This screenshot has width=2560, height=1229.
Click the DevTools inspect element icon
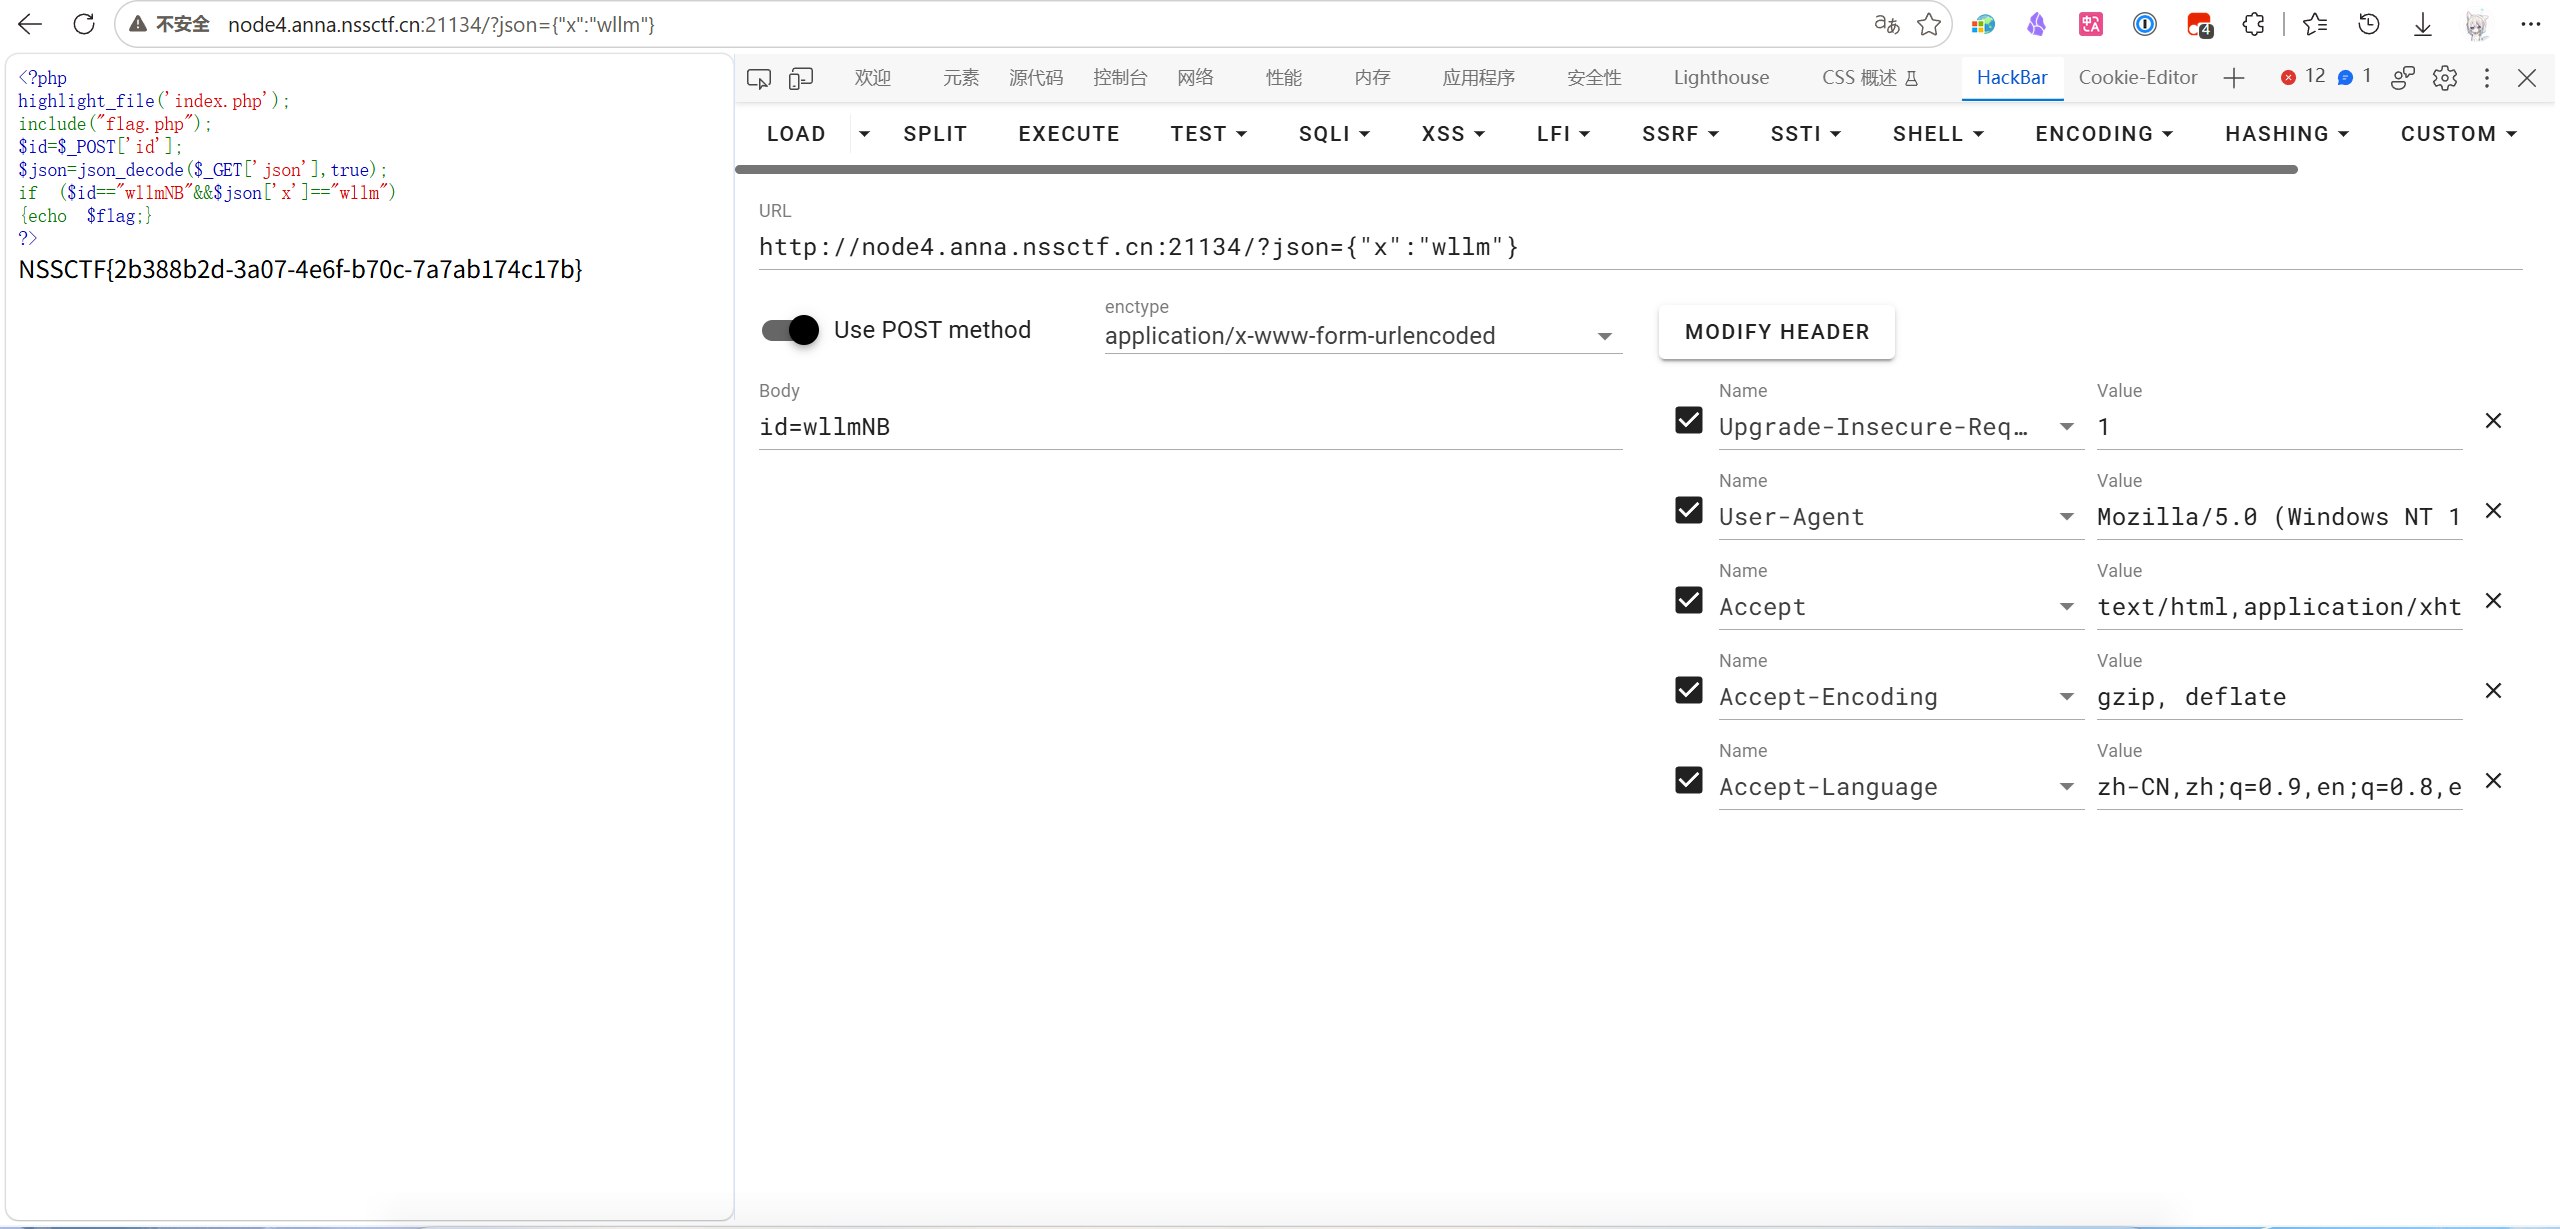[x=759, y=78]
